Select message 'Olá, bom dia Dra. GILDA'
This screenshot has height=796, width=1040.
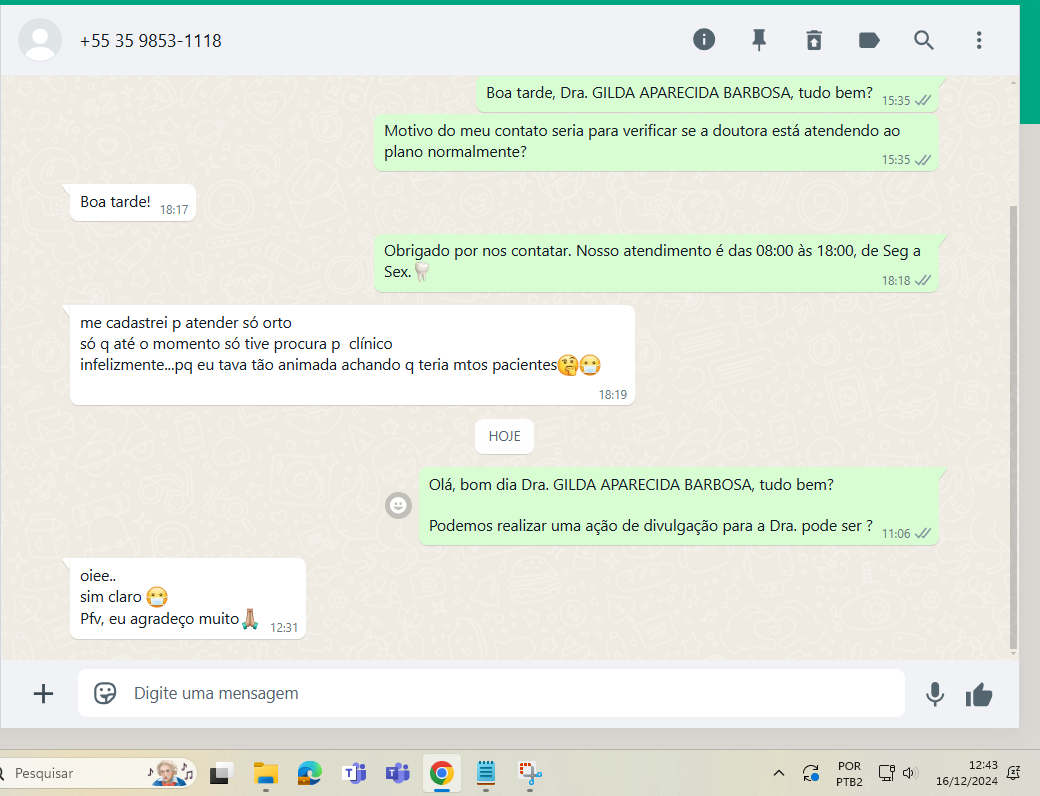click(679, 507)
